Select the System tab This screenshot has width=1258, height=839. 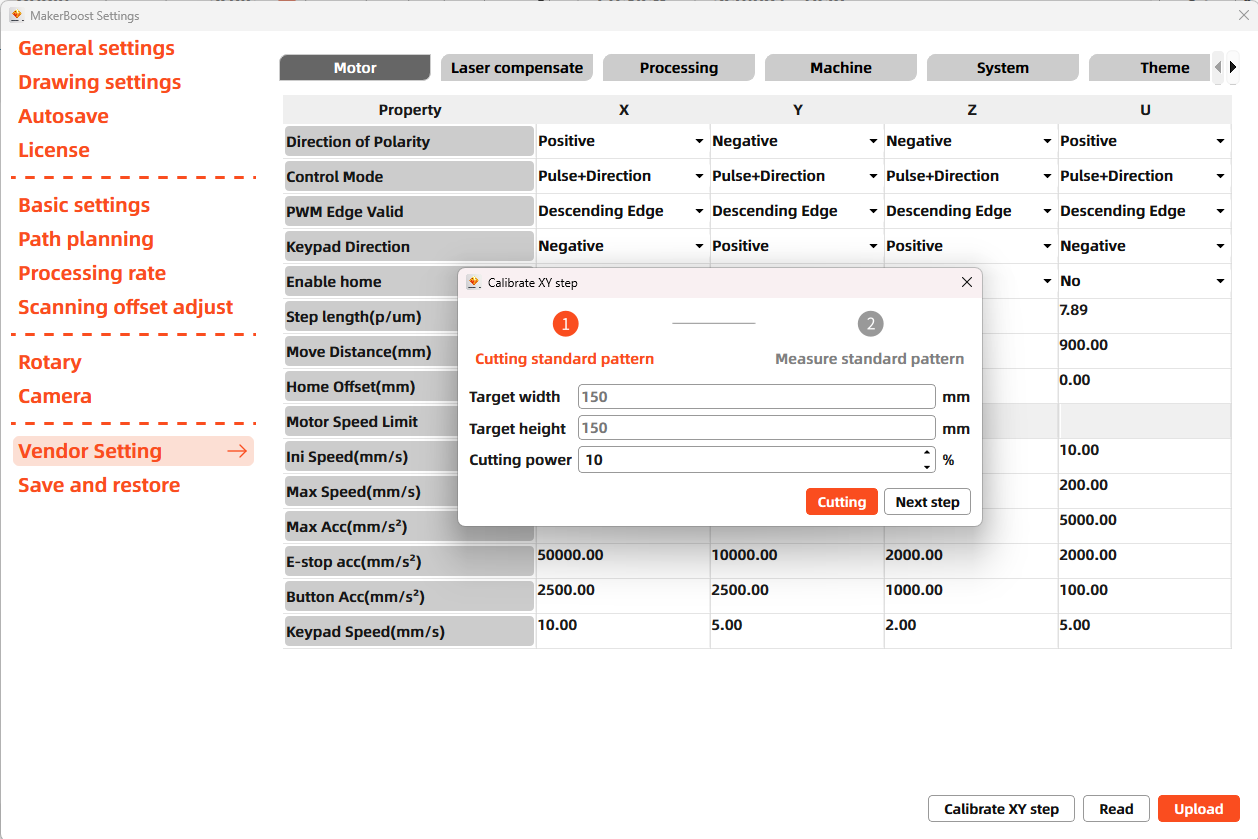tap(1002, 67)
